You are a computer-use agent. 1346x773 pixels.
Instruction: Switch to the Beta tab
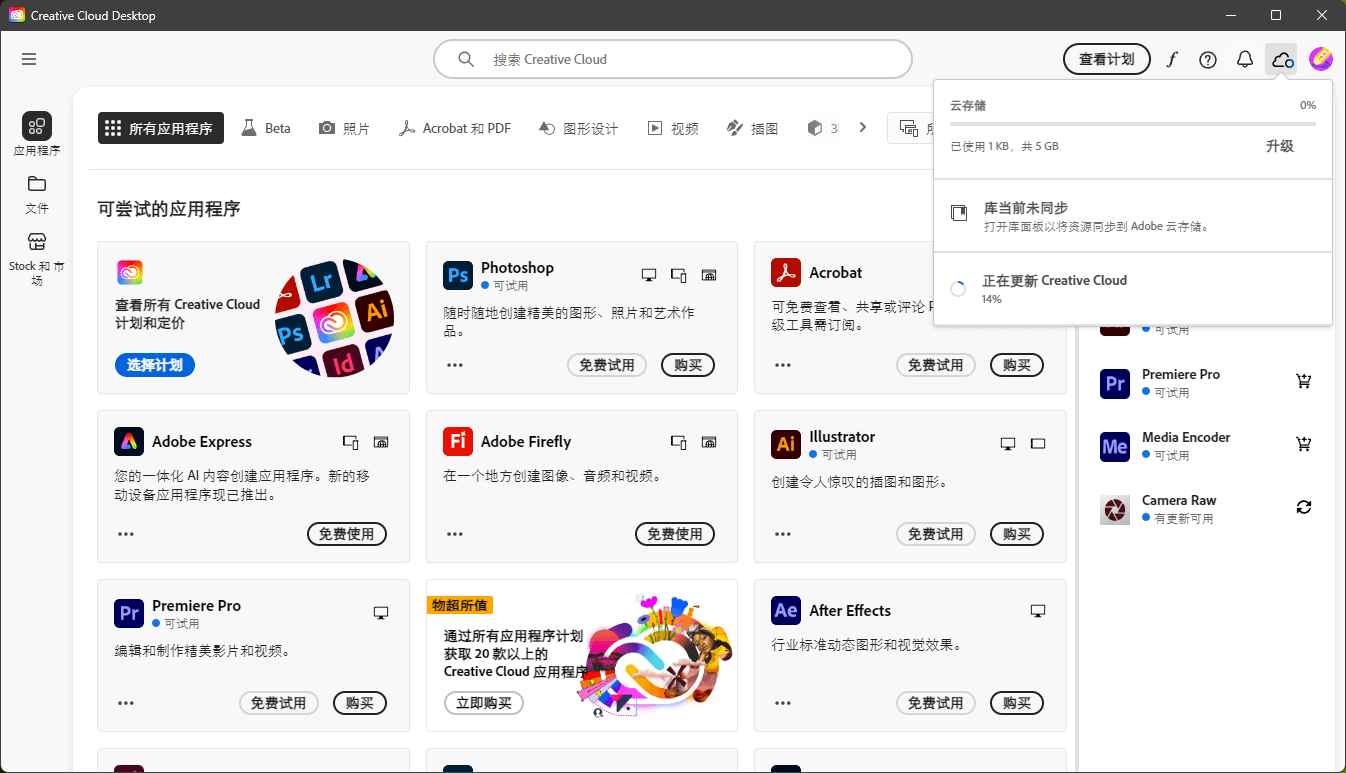coord(266,128)
